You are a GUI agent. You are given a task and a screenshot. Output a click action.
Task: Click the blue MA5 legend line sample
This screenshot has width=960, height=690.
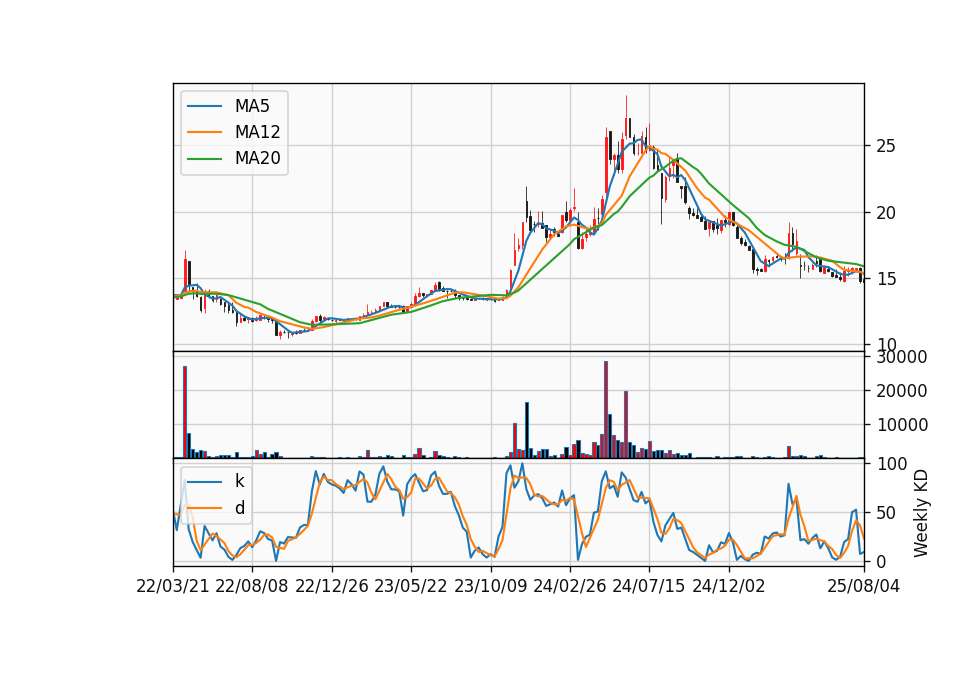click(204, 106)
